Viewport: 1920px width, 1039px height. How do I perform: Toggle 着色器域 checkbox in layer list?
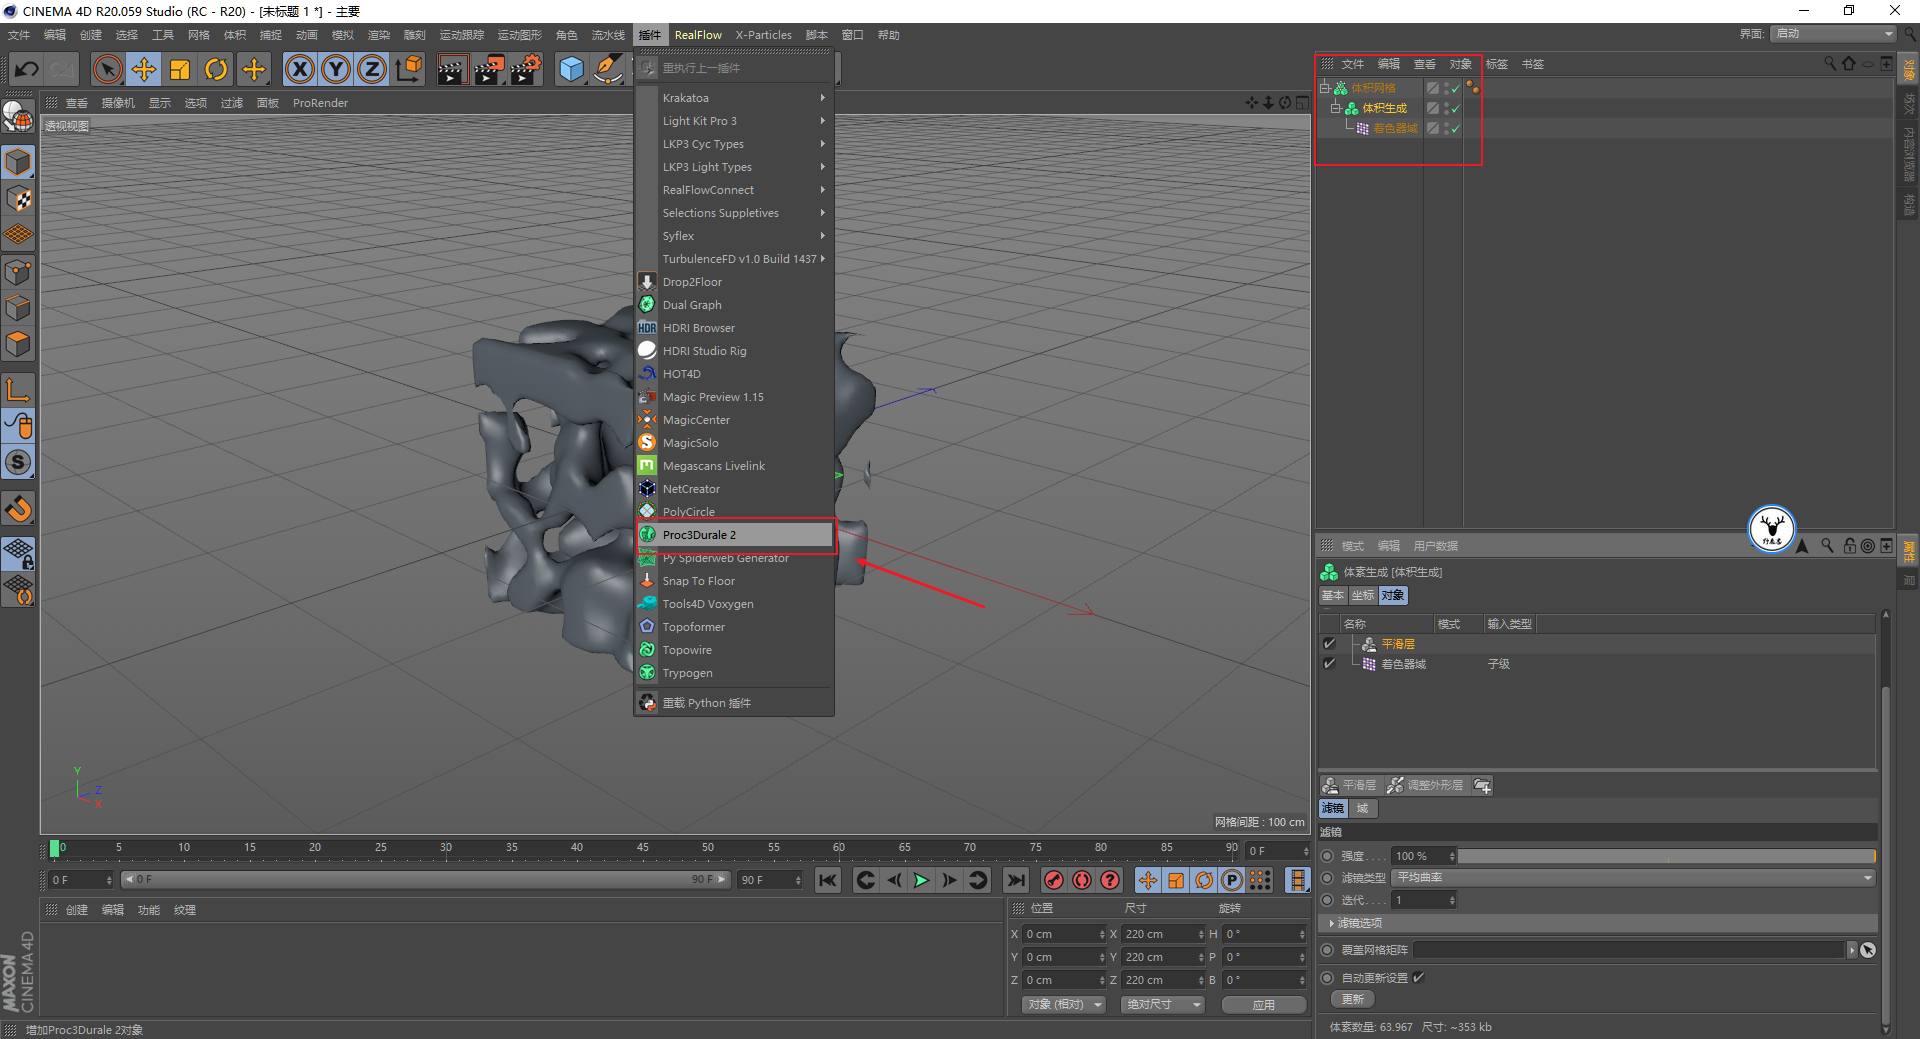pyautogui.click(x=1329, y=664)
